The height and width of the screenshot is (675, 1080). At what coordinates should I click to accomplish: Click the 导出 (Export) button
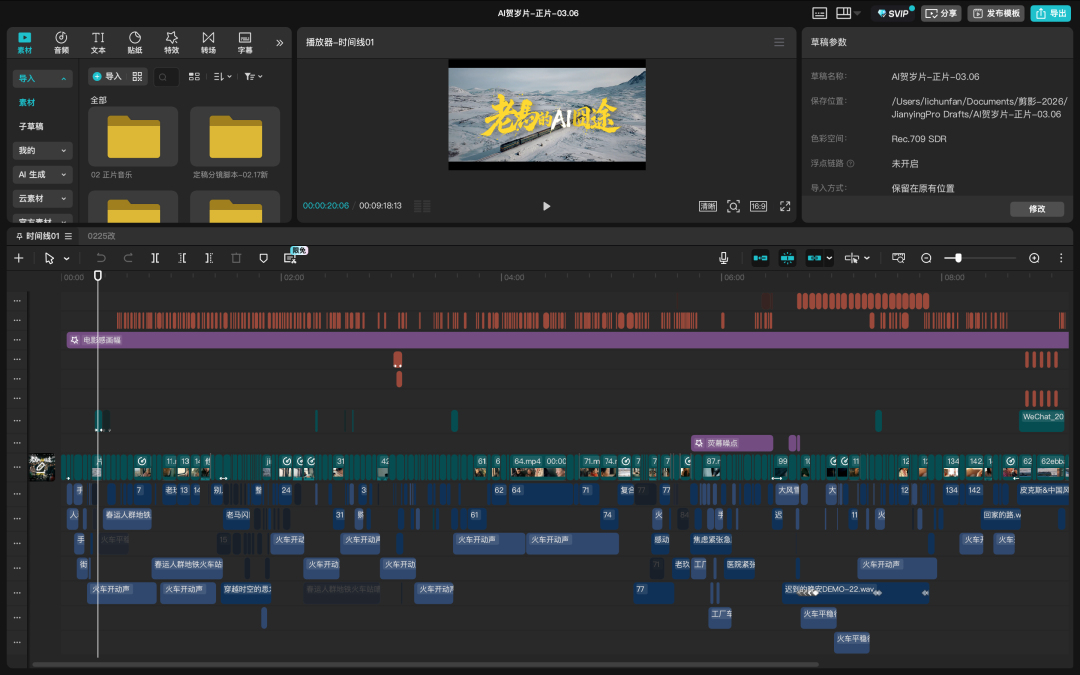(1051, 13)
